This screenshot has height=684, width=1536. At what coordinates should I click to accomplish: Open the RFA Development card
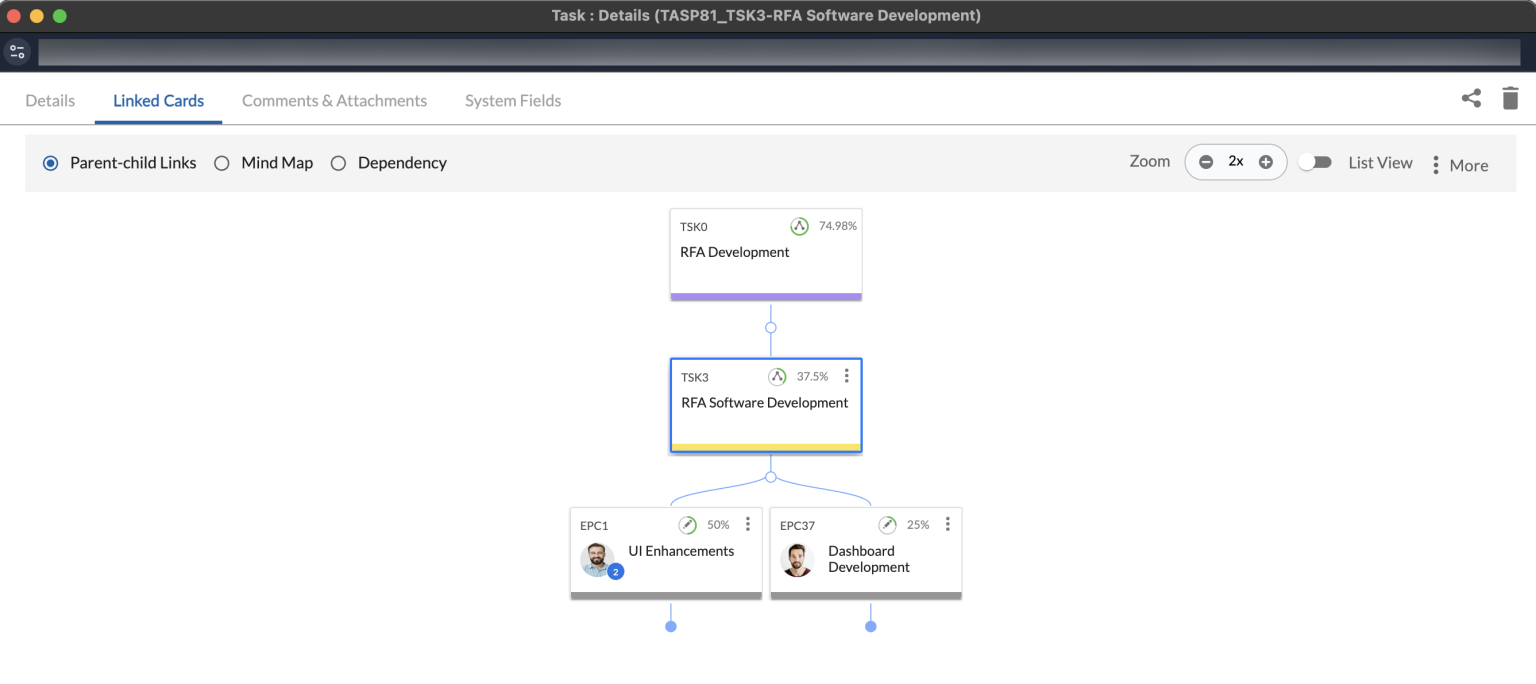[766, 253]
